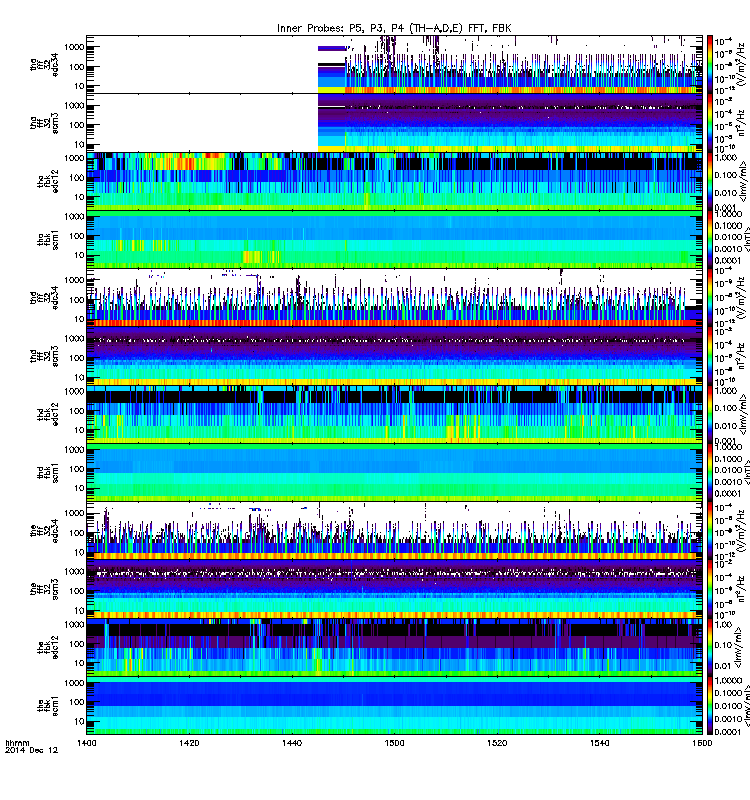Select the 1520 time axis label

497,743
